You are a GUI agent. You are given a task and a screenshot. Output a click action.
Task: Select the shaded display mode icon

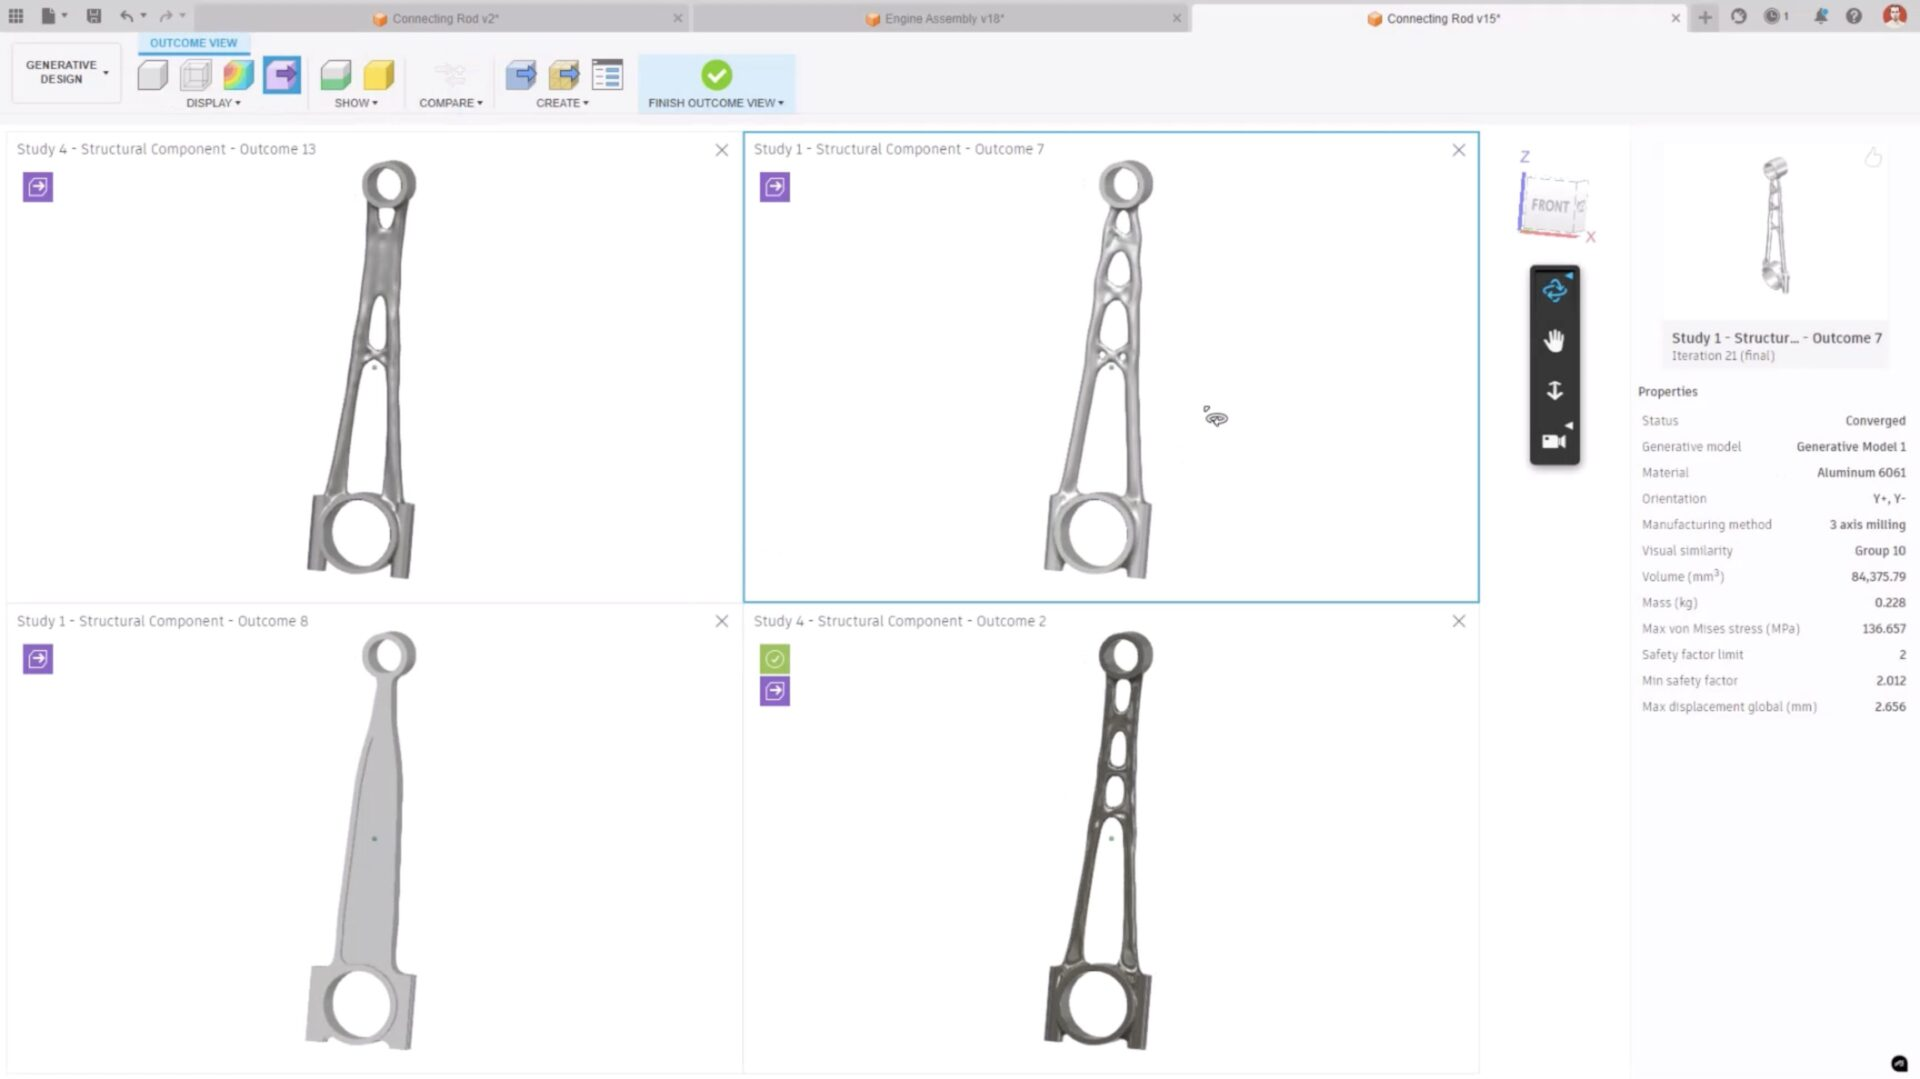coord(152,75)
